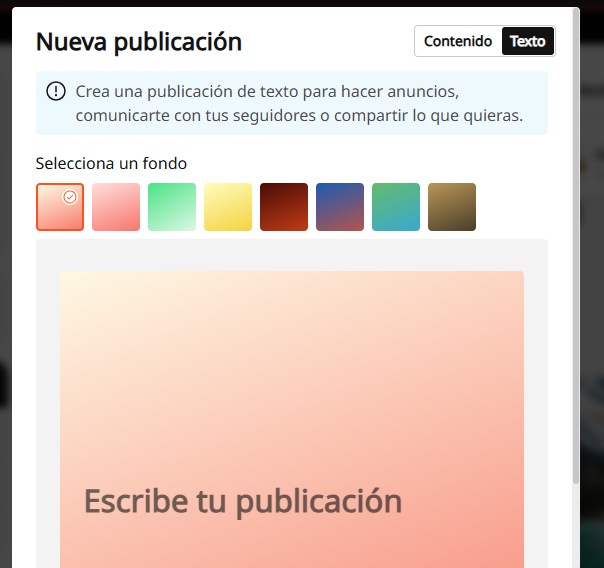Screen dimensions: 604x568
Task: Click the "Selecciona un fondo" label
Action: click(111, 163)
